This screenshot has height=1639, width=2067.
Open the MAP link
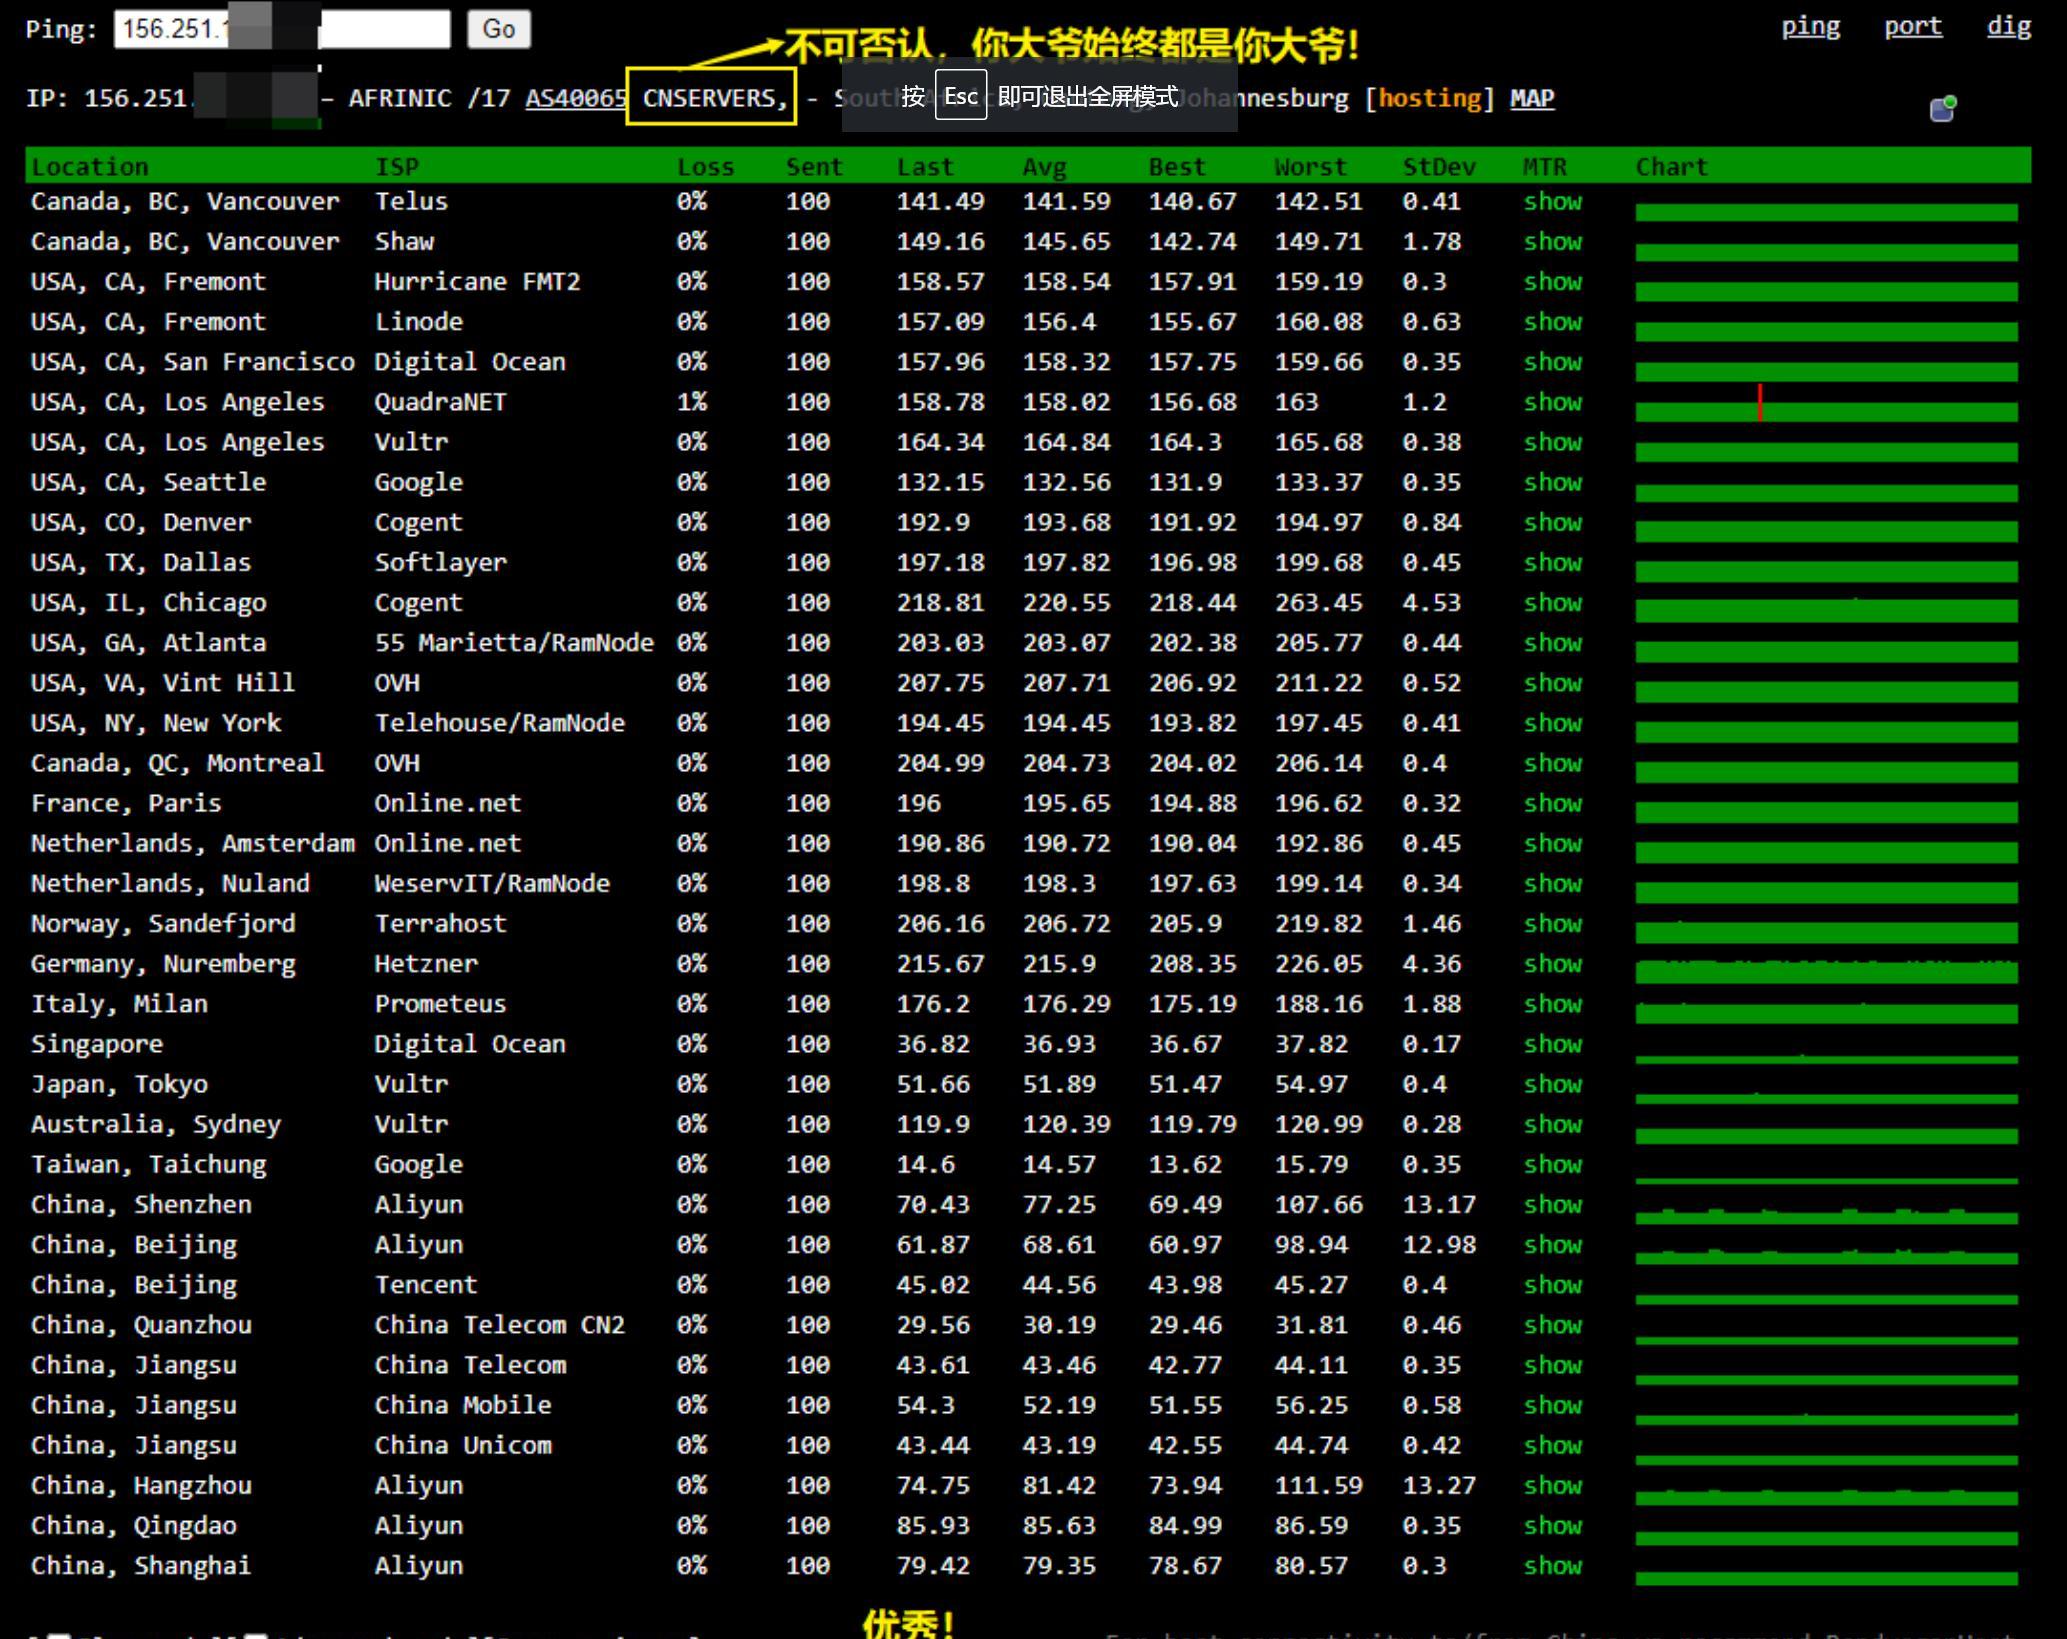point(1532,98)
